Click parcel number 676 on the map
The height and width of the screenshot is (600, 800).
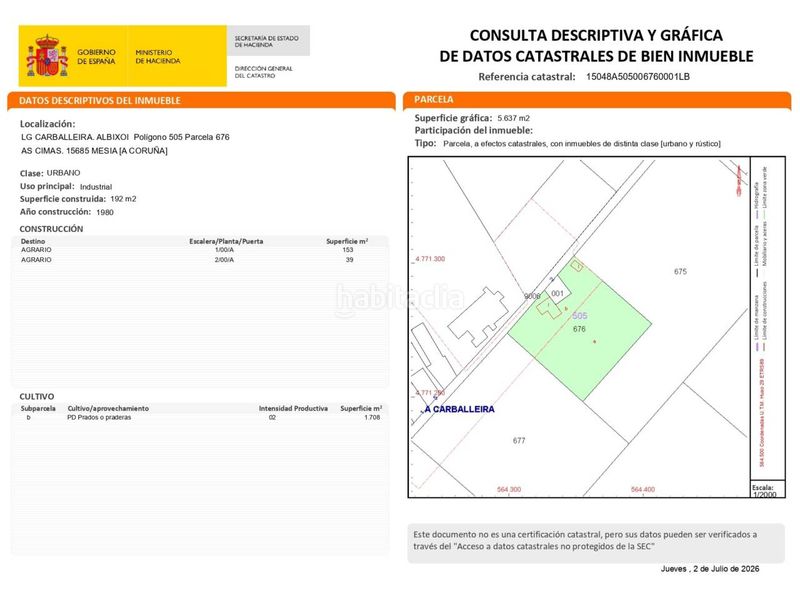(579, 329)
